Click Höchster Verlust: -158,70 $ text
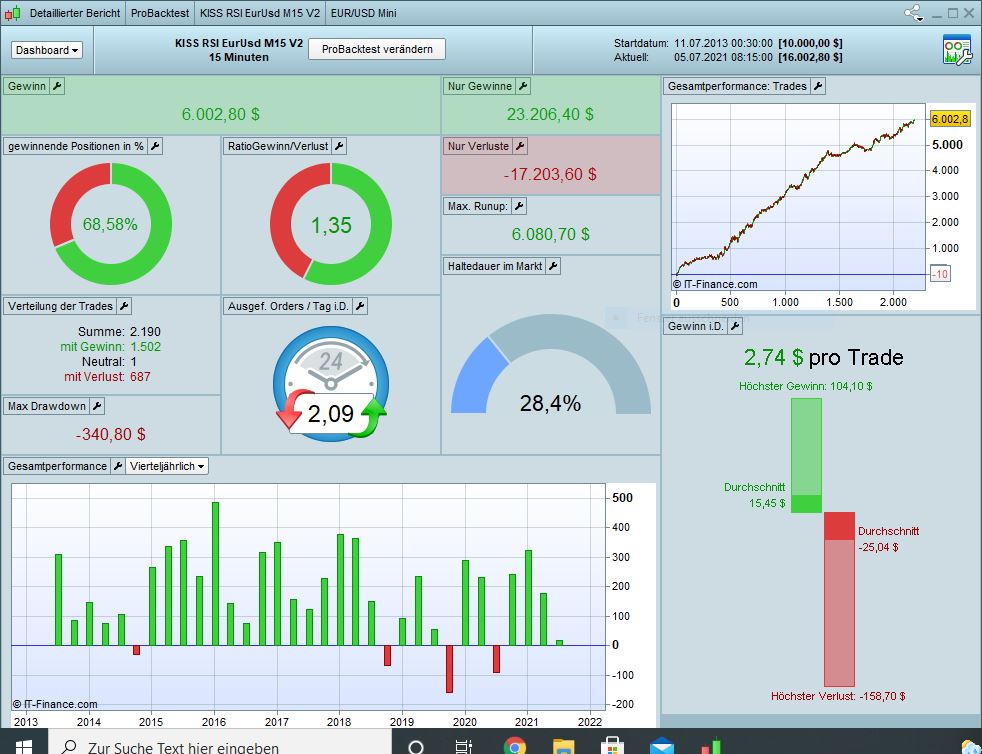This screenshot has height=754, width=982. (838, 696)
